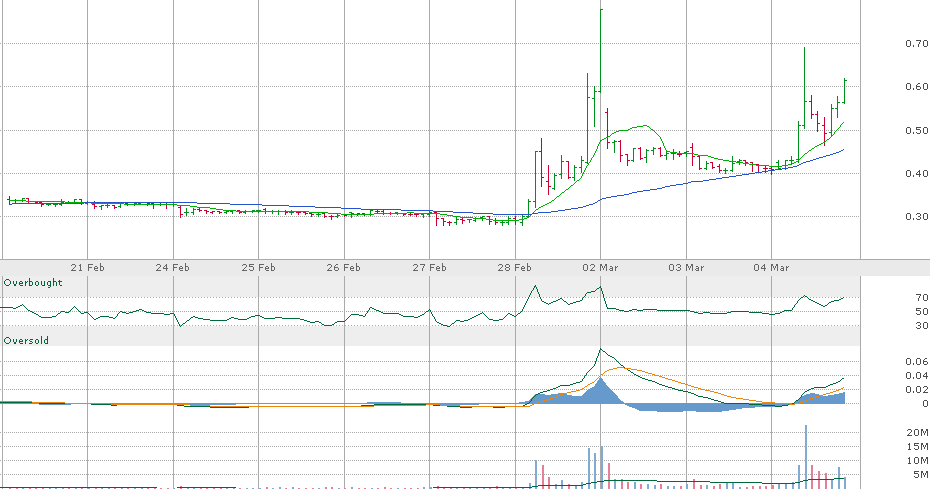Click the 27 Feb date label
The image size is (930, 489).
pos(429,268)
